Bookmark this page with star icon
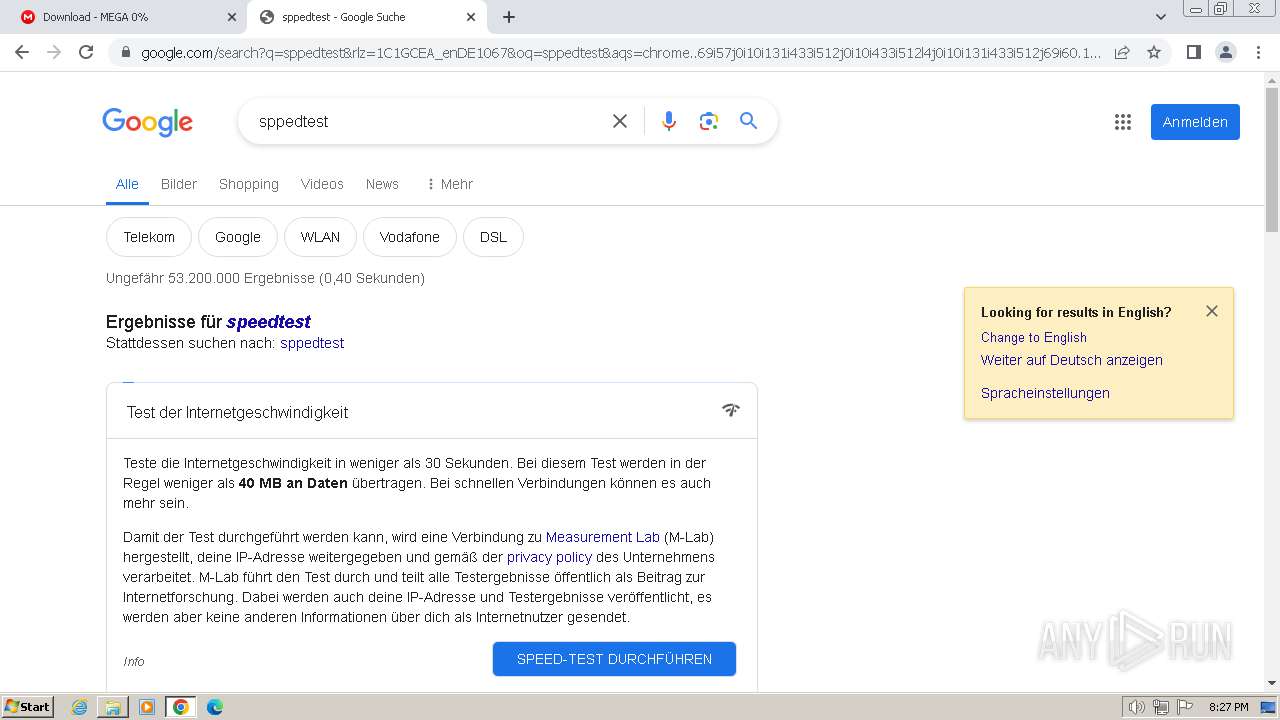Image resolution: width=1280 pixels, height=720 pixels. (x=1154, y=52)
